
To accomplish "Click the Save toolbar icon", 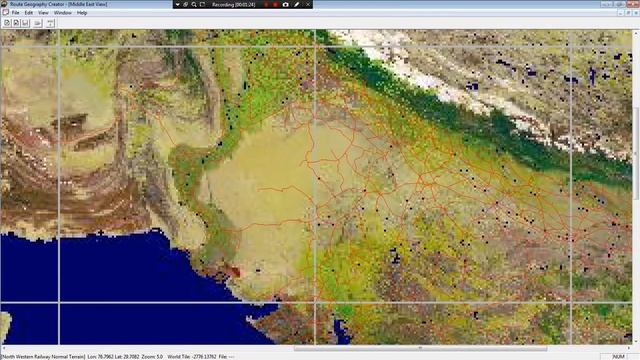I will 25,23.
